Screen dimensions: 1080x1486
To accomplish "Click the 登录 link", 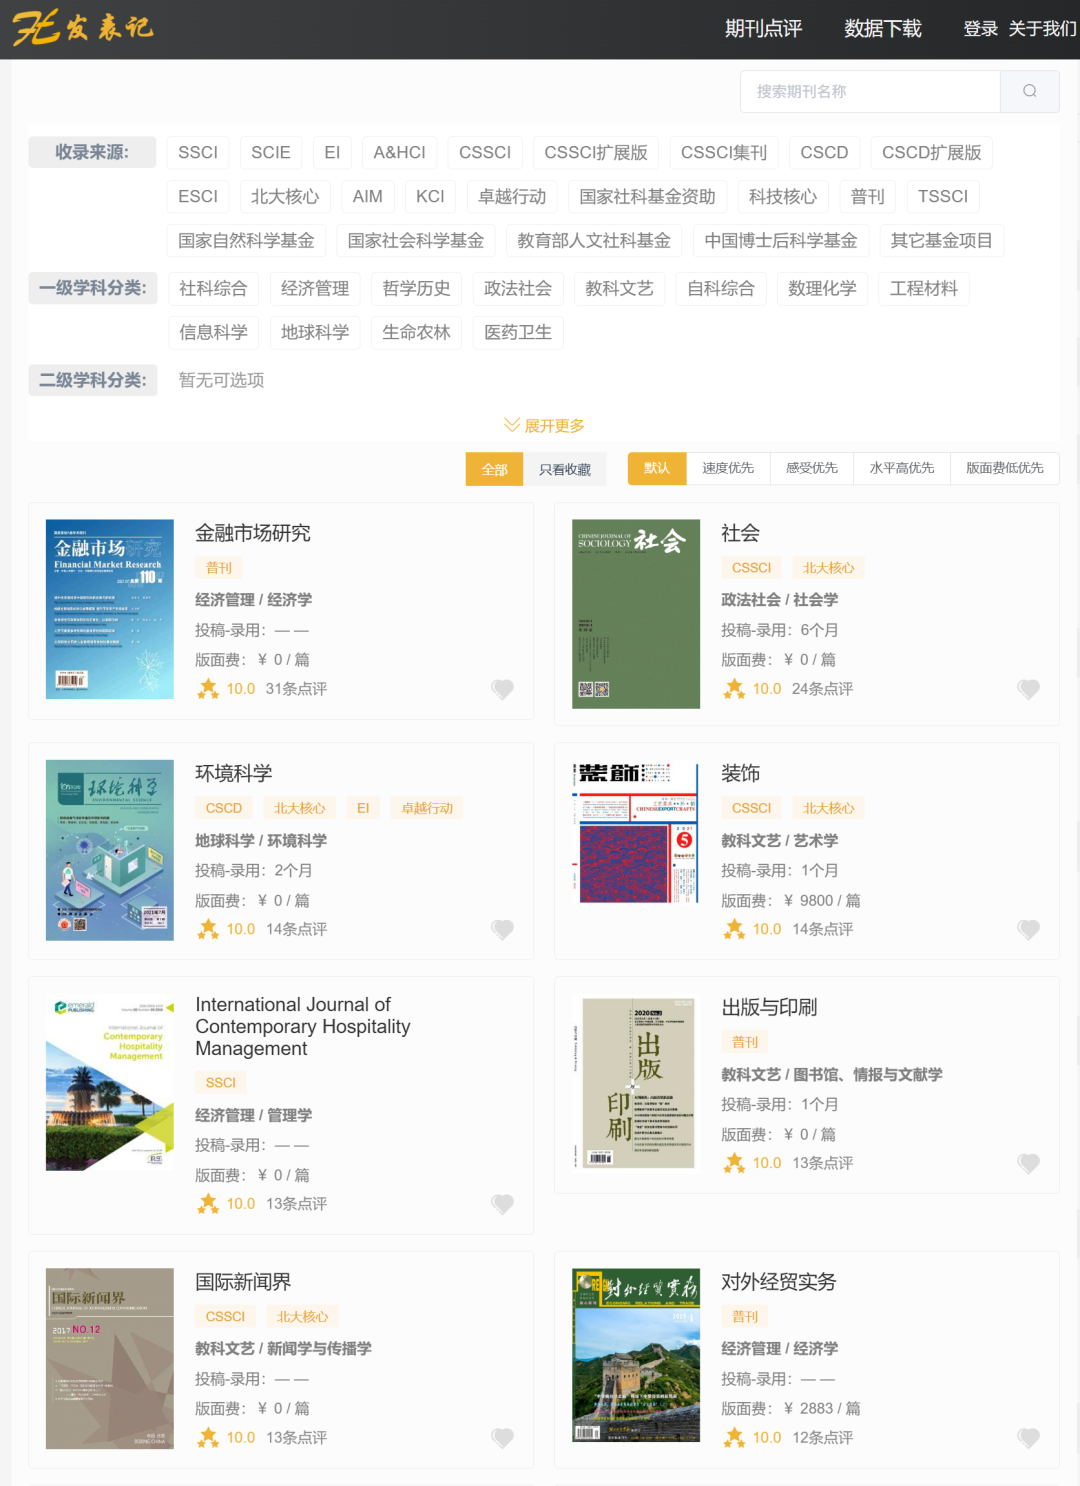I will 980,29.
